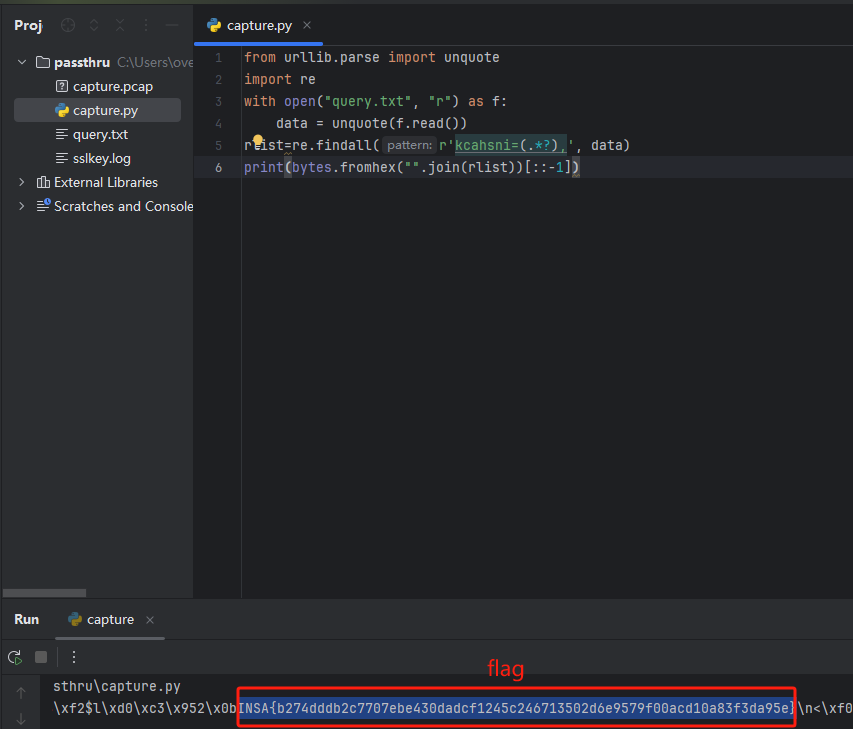Hide the Project panel with minimize icon

(x=172, y=26)
